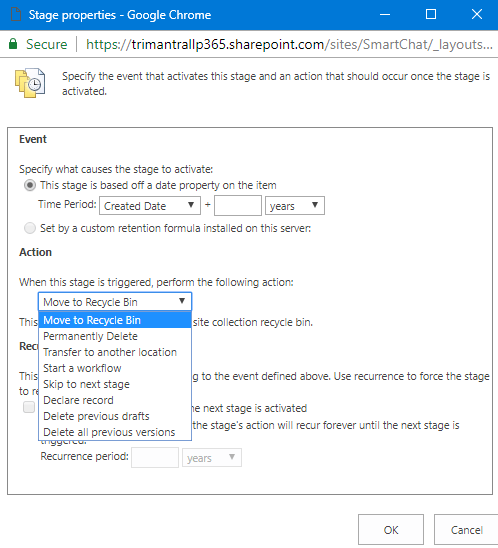Minimize the Stage properties window
The height and width of the screenshot is (548, 498).
click(x=385, y=15)
